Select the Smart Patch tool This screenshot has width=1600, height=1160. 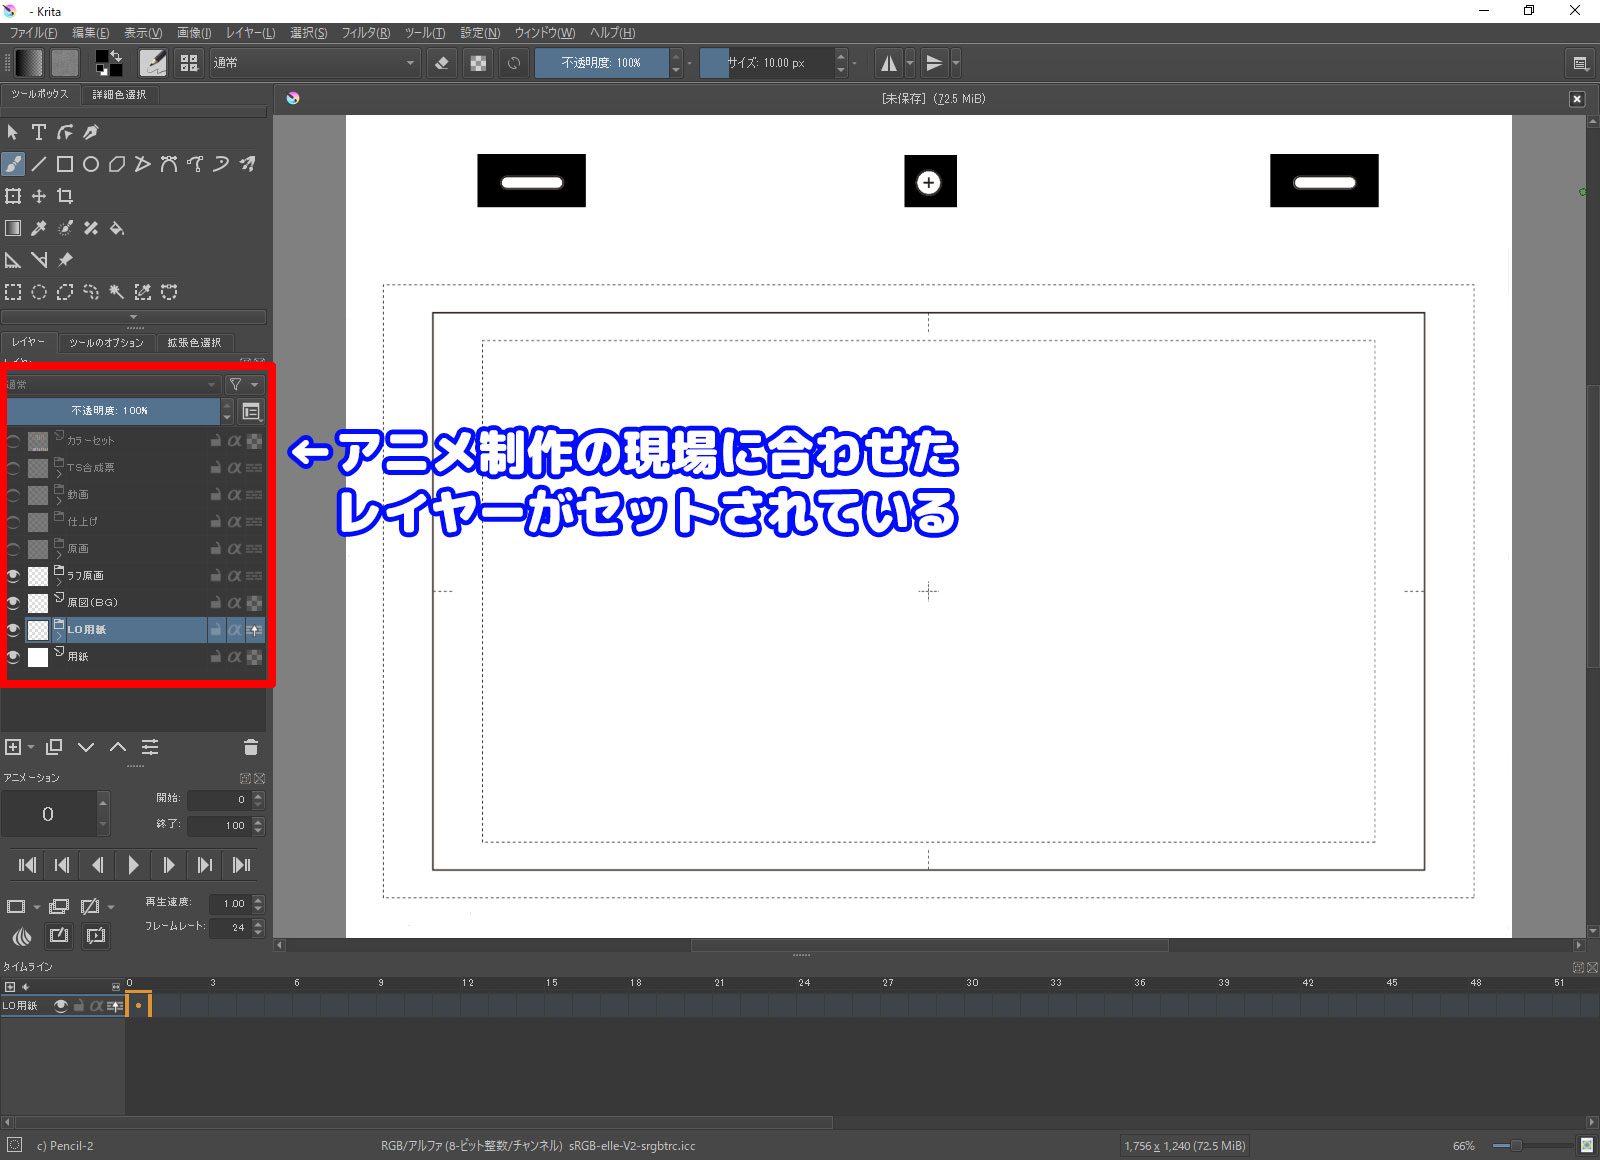click(91, 228)
